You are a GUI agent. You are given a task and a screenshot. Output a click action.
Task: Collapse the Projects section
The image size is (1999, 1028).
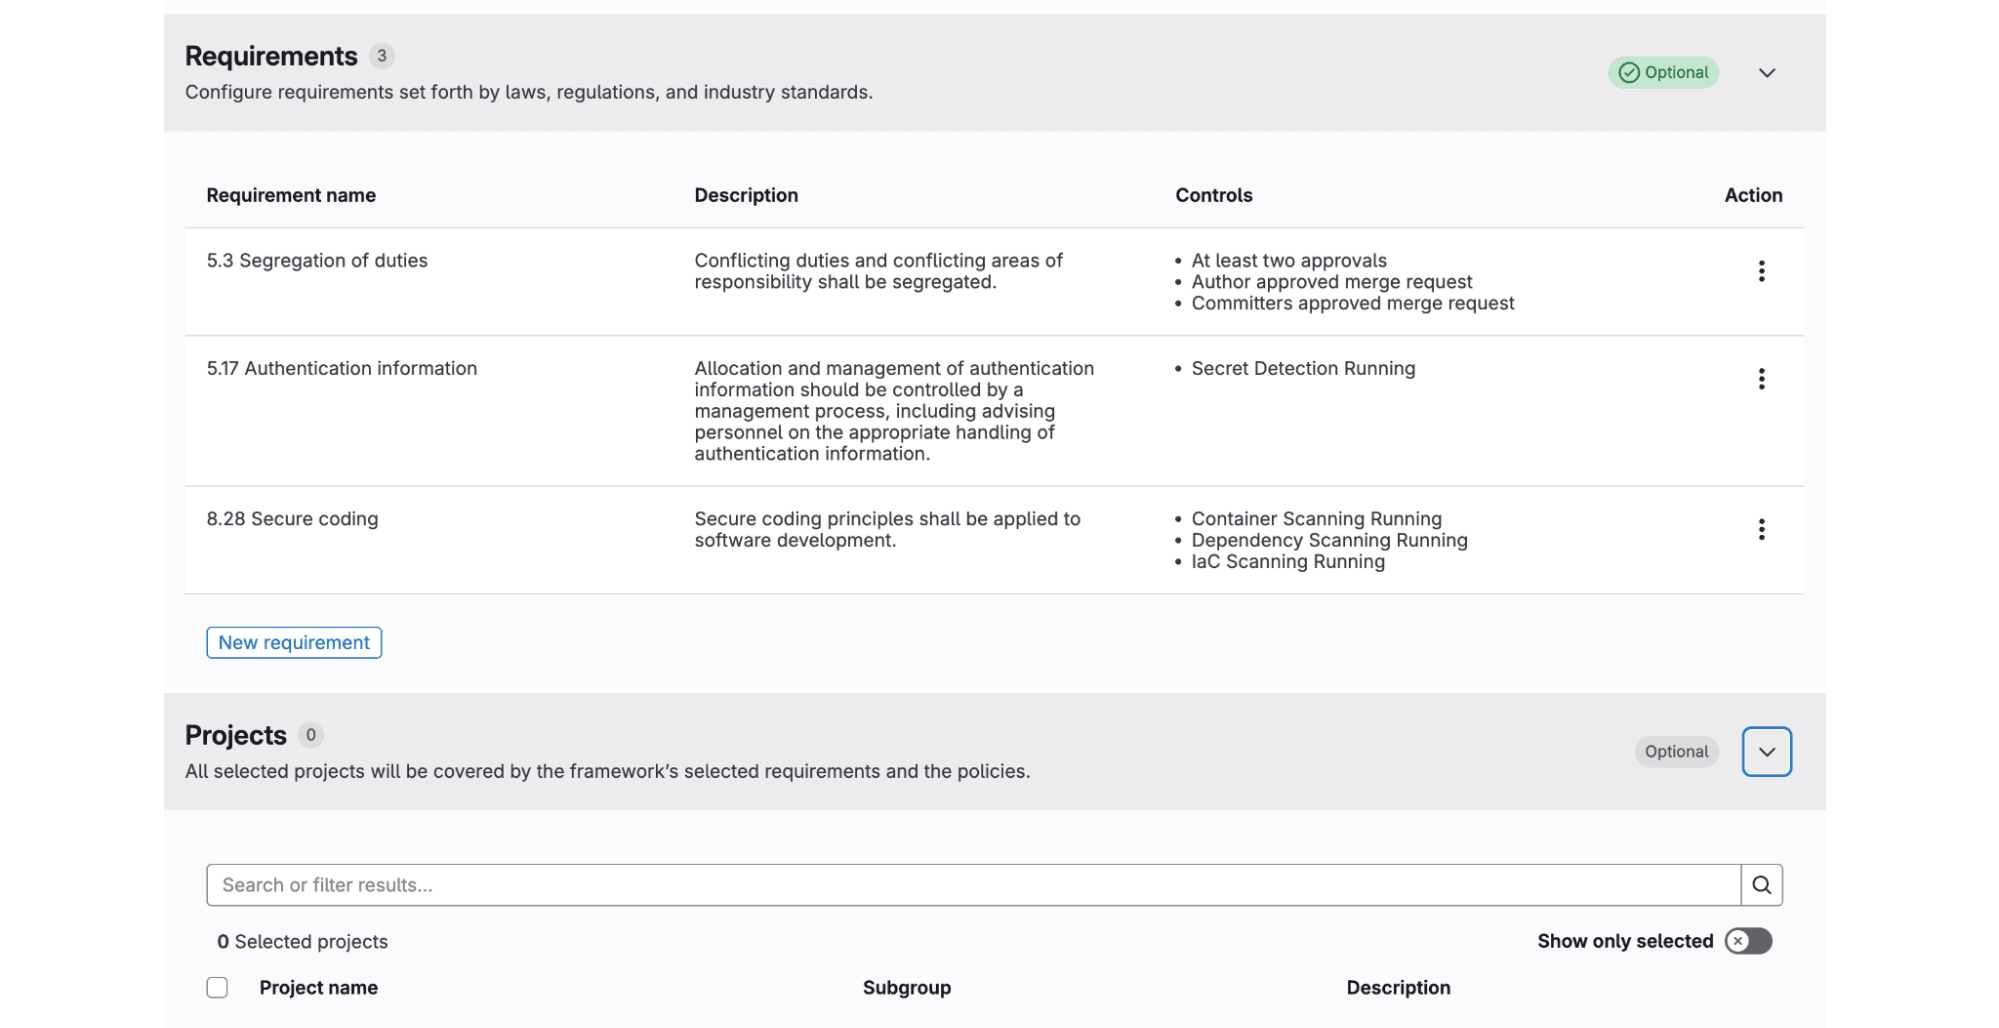click(1766, 751)
